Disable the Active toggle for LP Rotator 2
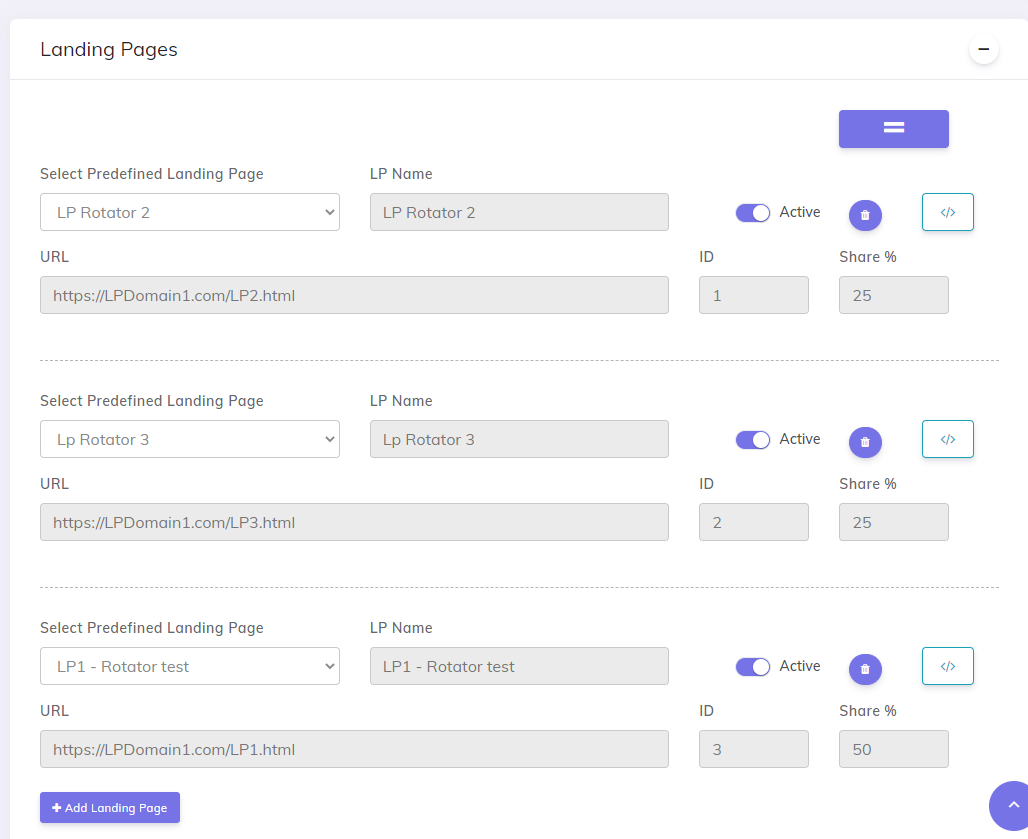1028x839 pixels. pos(752,213)
